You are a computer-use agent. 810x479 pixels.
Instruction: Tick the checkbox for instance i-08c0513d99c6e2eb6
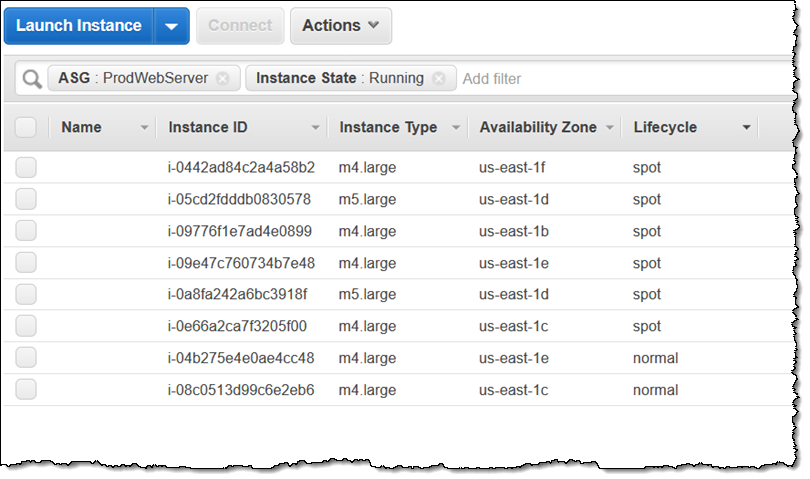[26, 389]
